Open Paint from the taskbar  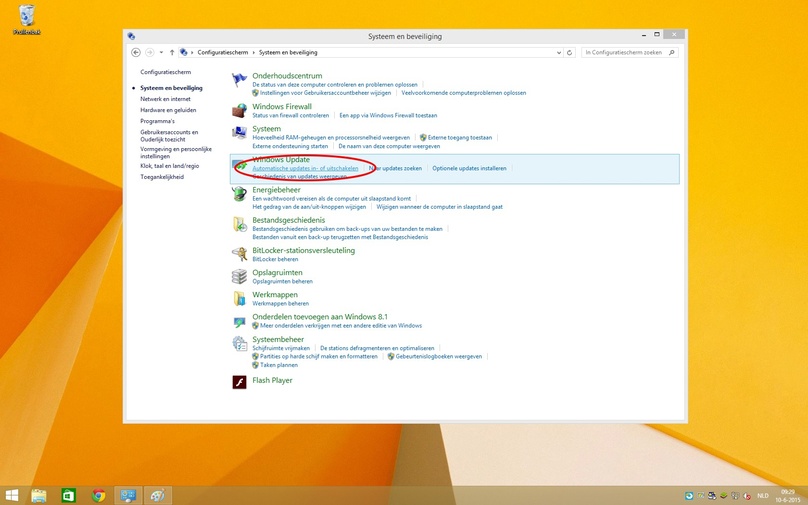[157, 495]
